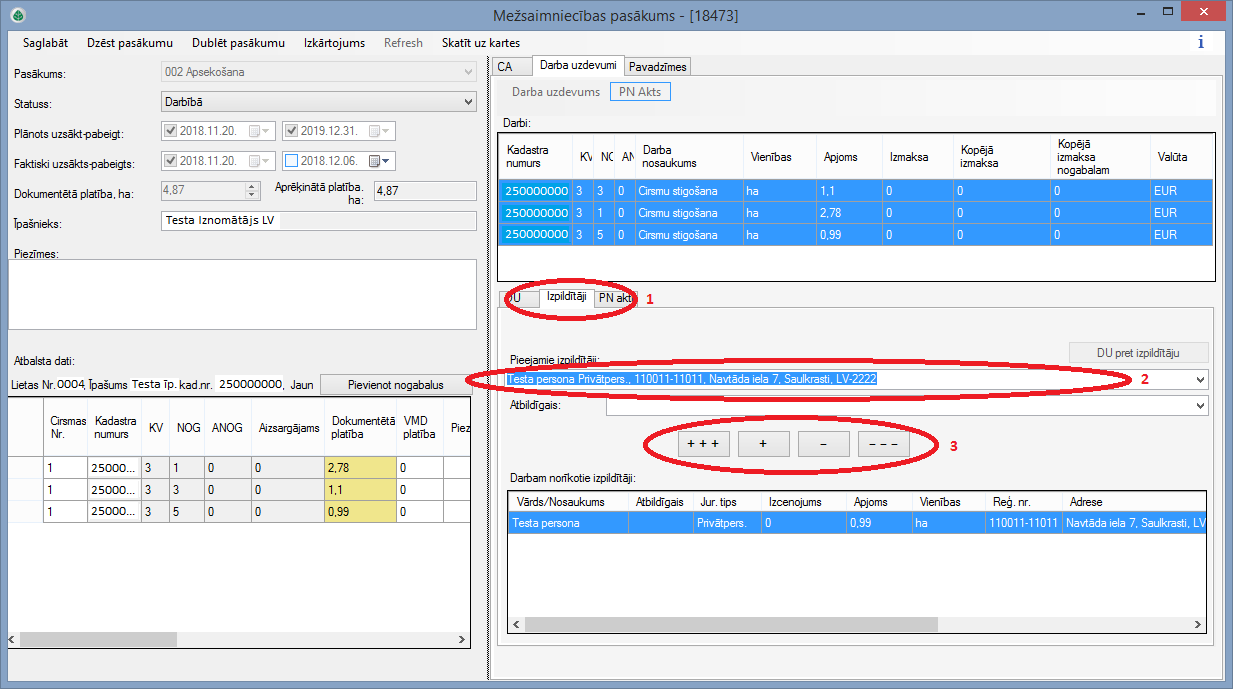Click Saglabāt to save the event
The width and height of the screenshot is (1233, 689).
45,43
